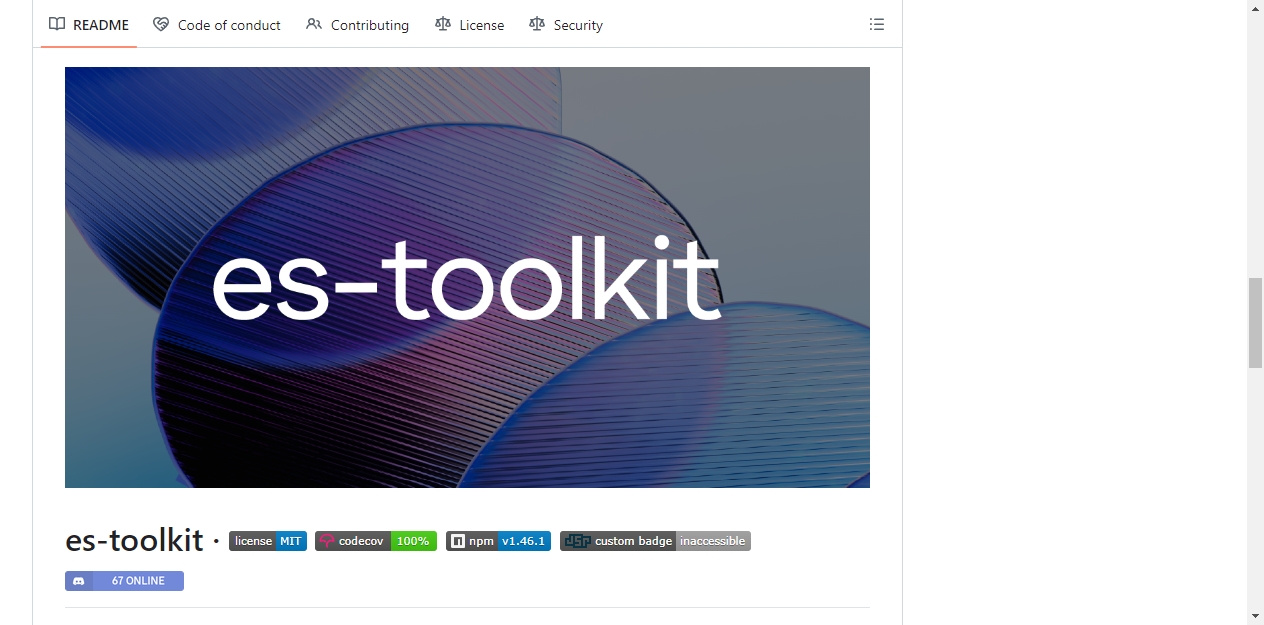1264x625 pixels.
Task: Select the License tab
Action: pyautogui.click(x=470, y=25)
